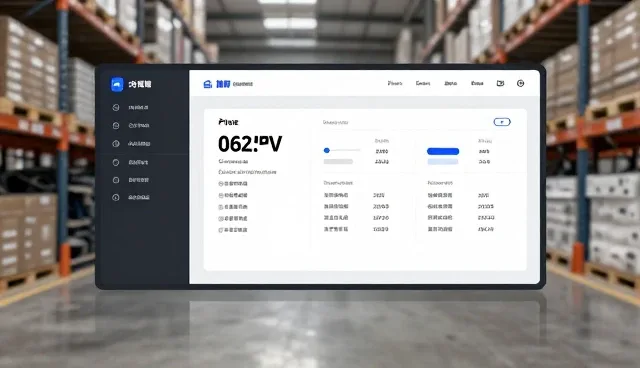Select the second sidebar navigation icon
640x368 pixels.
116,126
